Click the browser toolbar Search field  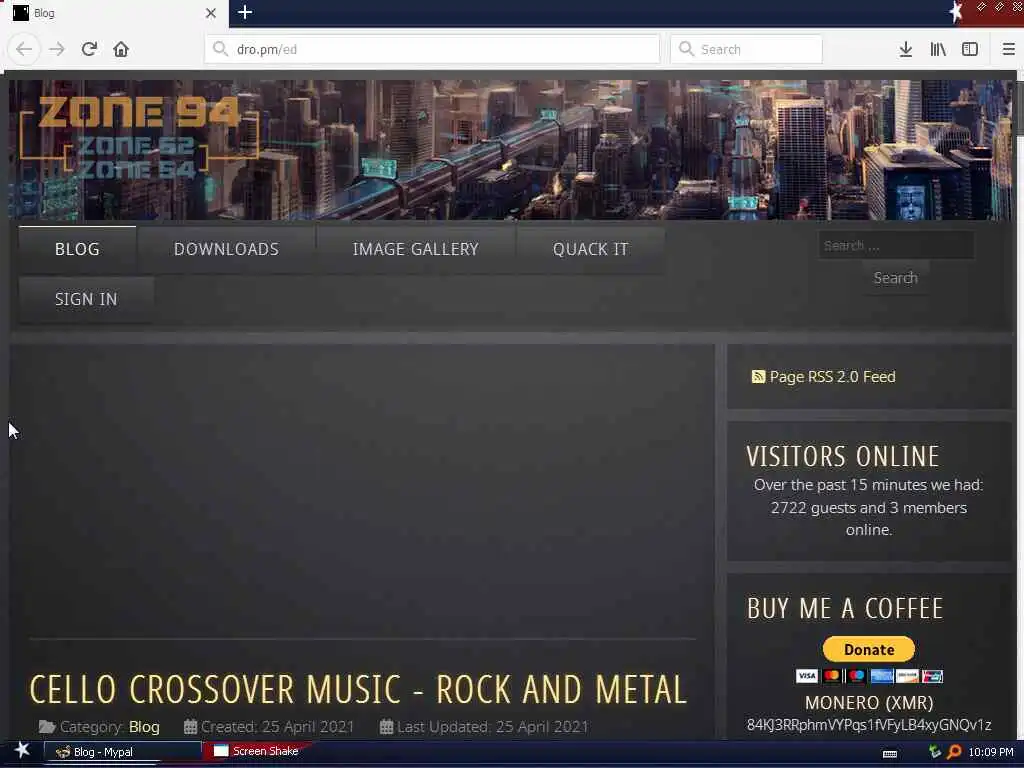click(x=746, y=49)
